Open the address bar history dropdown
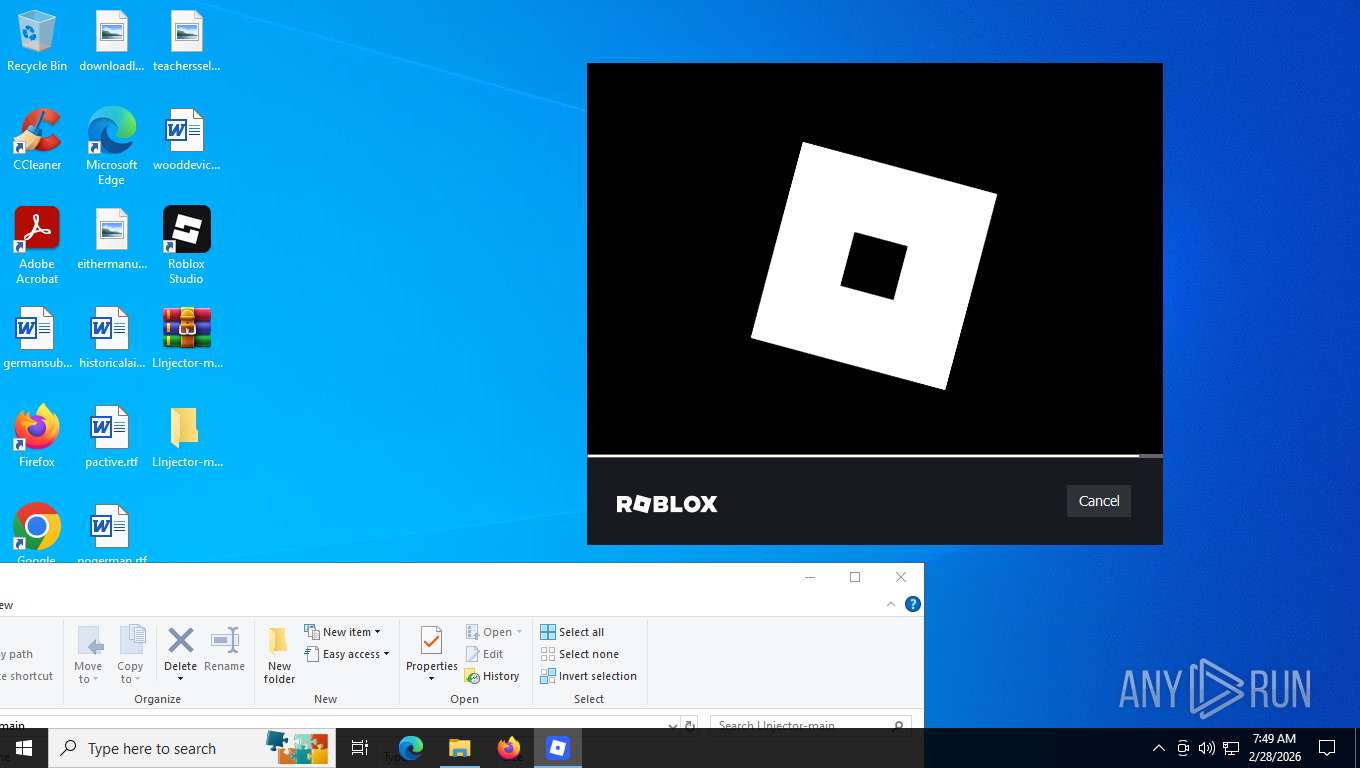The height and width of the screenshot is (768, 1360). (x=672, y=725)
